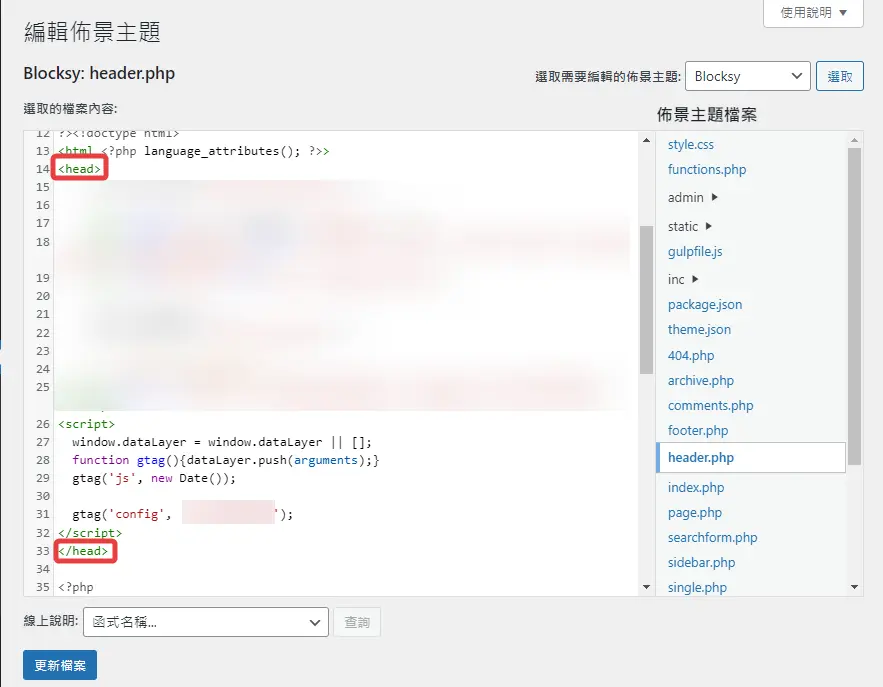Viewport: 883px width, 687px height.
Task: Click the file list scroll down arrow
Action: (x=854, y=587)
